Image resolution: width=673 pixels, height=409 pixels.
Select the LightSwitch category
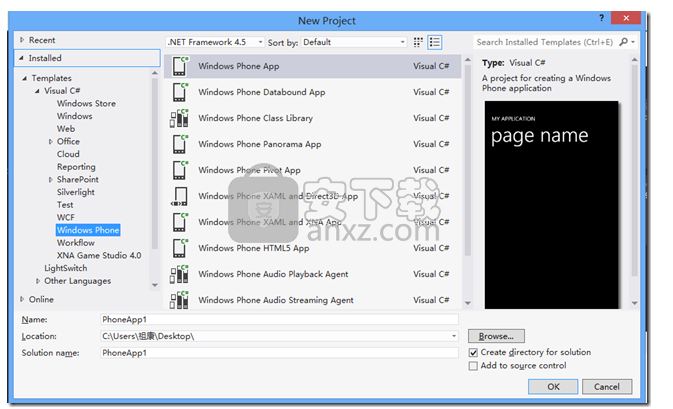click(65, 268)
